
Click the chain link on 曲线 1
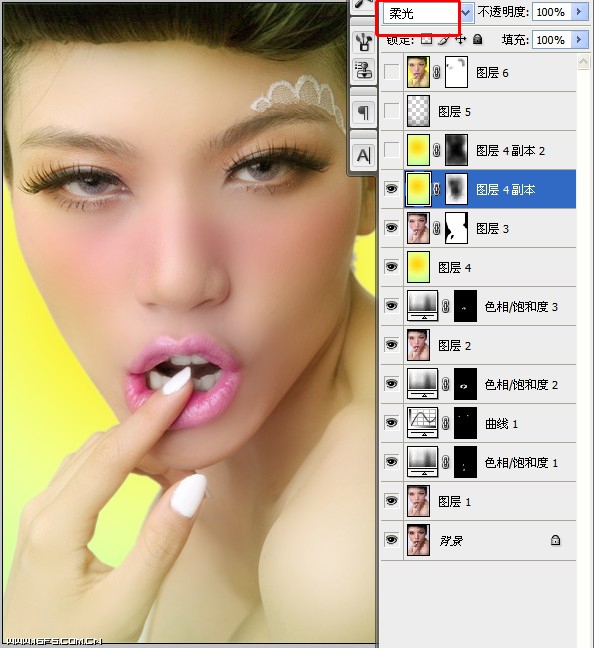point(446,423)
